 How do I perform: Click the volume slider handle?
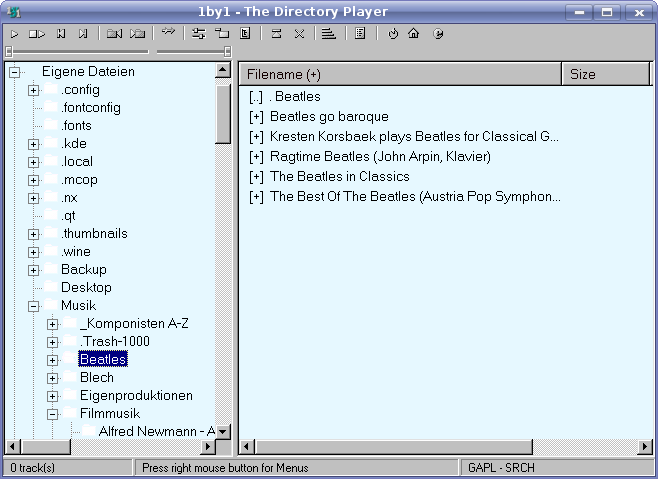point(227,52)
